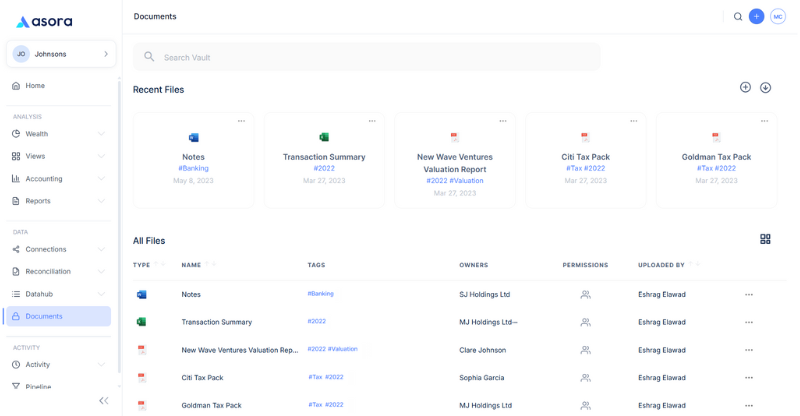This screenshot has height=416, width=800.
Task: Click the Excel icon on Transaction Summary card
Action: point(324,137)
